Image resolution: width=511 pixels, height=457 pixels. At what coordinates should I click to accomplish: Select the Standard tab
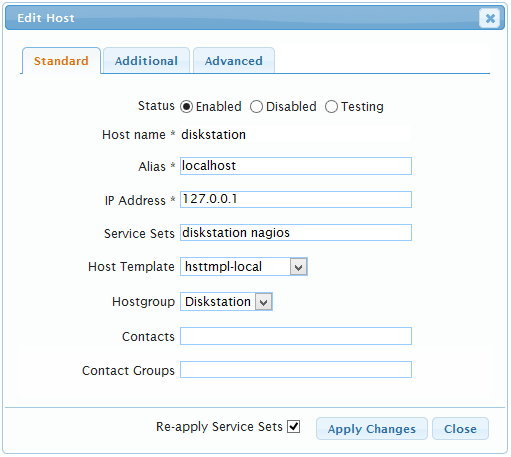pyautogui.click(x=61, y=61)
